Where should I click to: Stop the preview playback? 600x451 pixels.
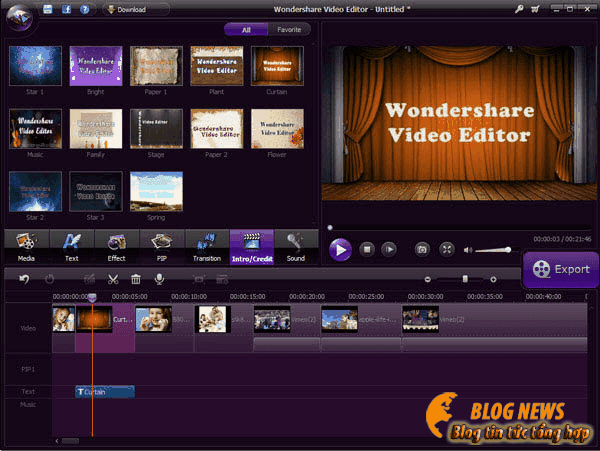pyautogui.click(x=367, y=249)
